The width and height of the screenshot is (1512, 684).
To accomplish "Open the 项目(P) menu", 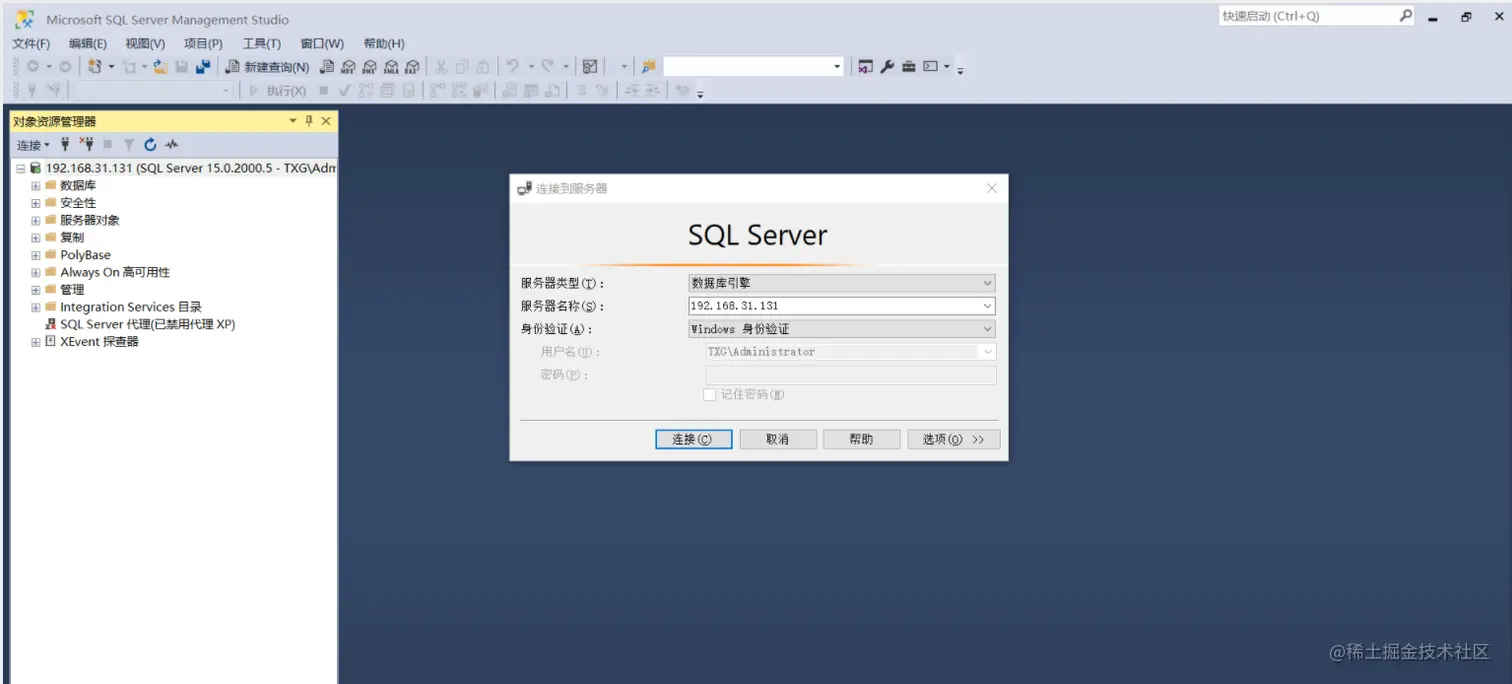I will pos(203,44).
